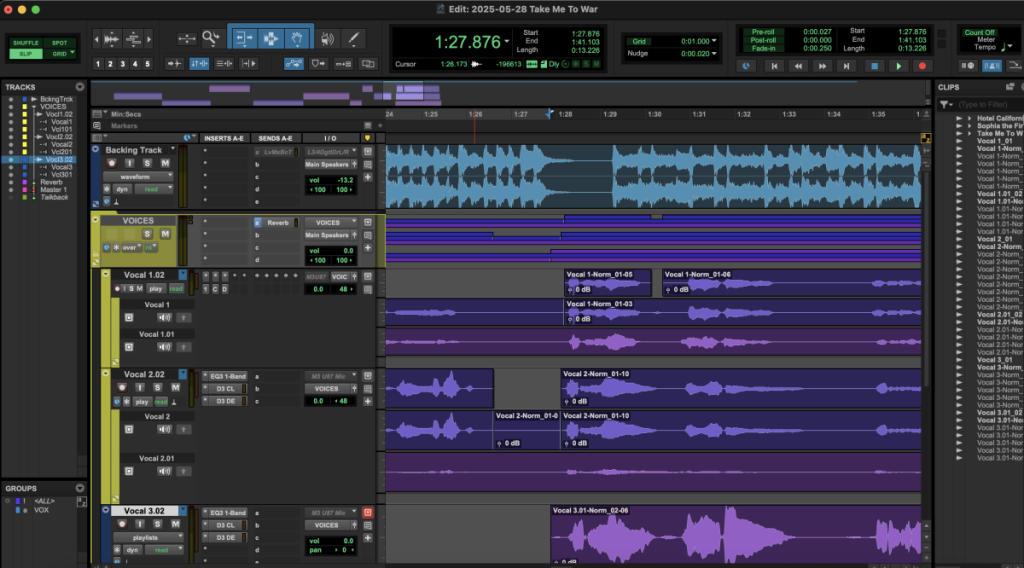Record-enable the Backing Track

tap(113, 163)
